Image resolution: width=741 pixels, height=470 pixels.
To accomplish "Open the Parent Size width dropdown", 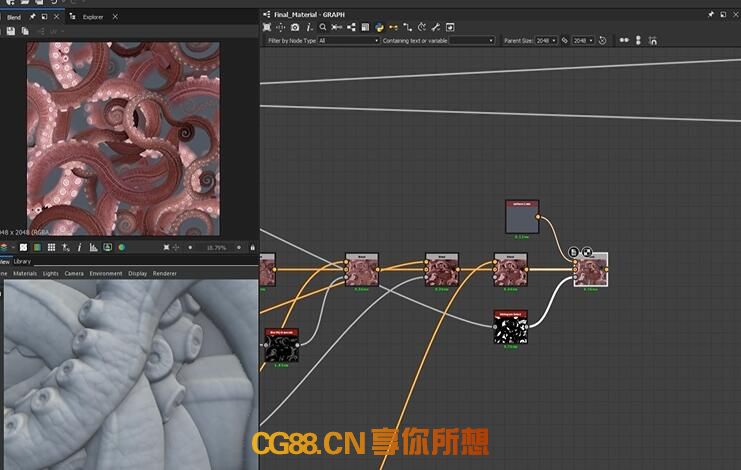I will coord(546,41).
